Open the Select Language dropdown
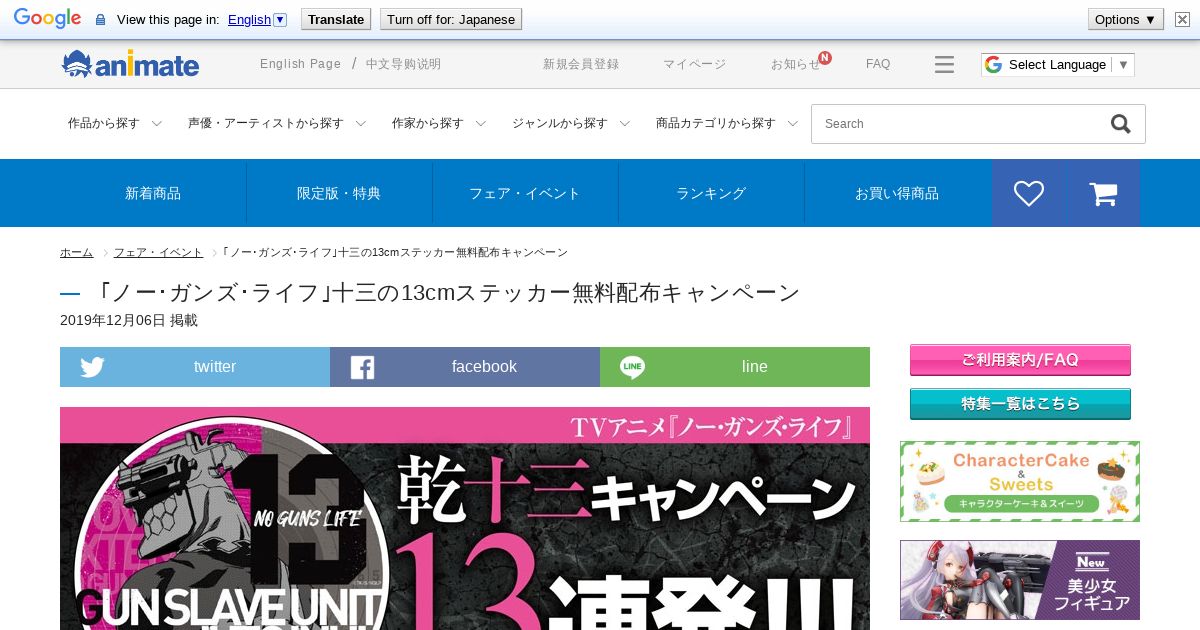The image size is (1200, 630). coord(1058,64)
